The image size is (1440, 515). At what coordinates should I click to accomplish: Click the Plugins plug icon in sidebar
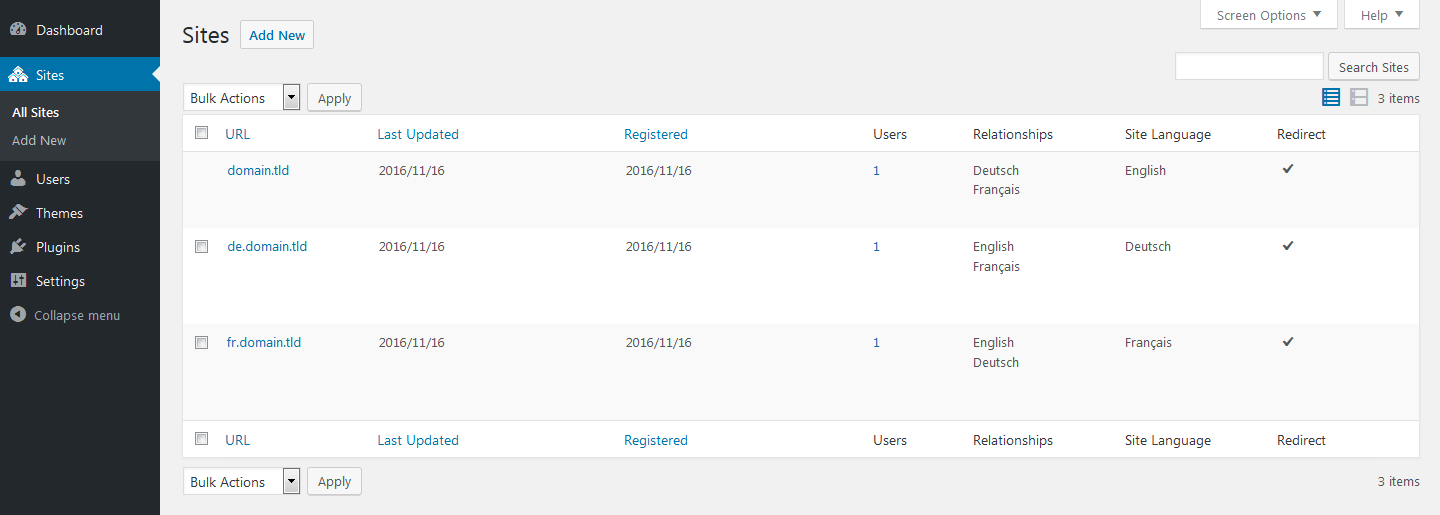[x=18, y=247]
